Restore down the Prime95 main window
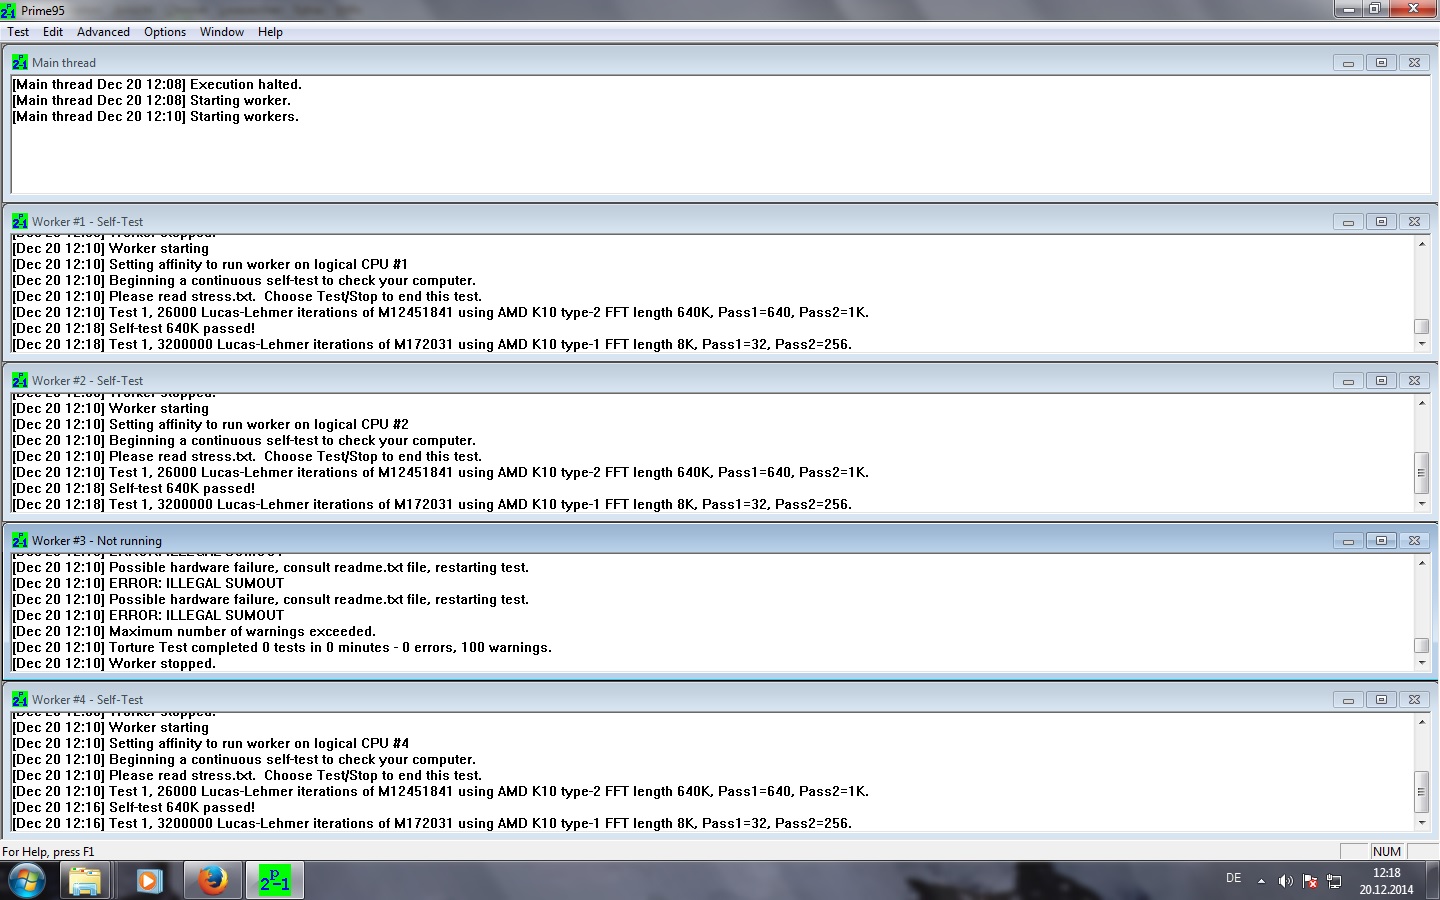 (x=1375, y=9)
